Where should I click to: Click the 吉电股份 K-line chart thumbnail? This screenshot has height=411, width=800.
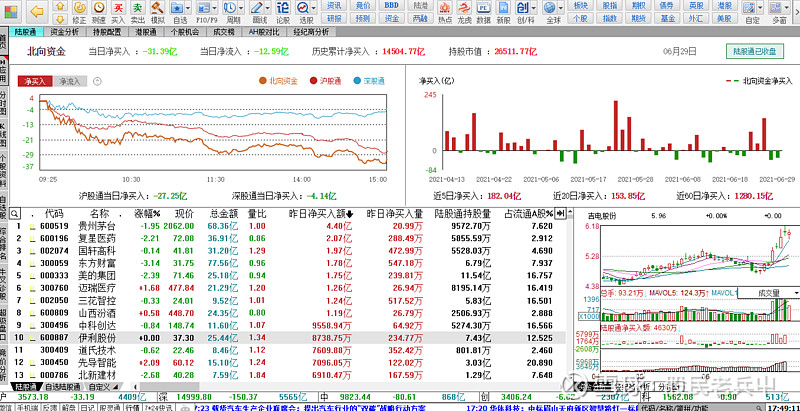pyautogui.click(x=700, y=255)
